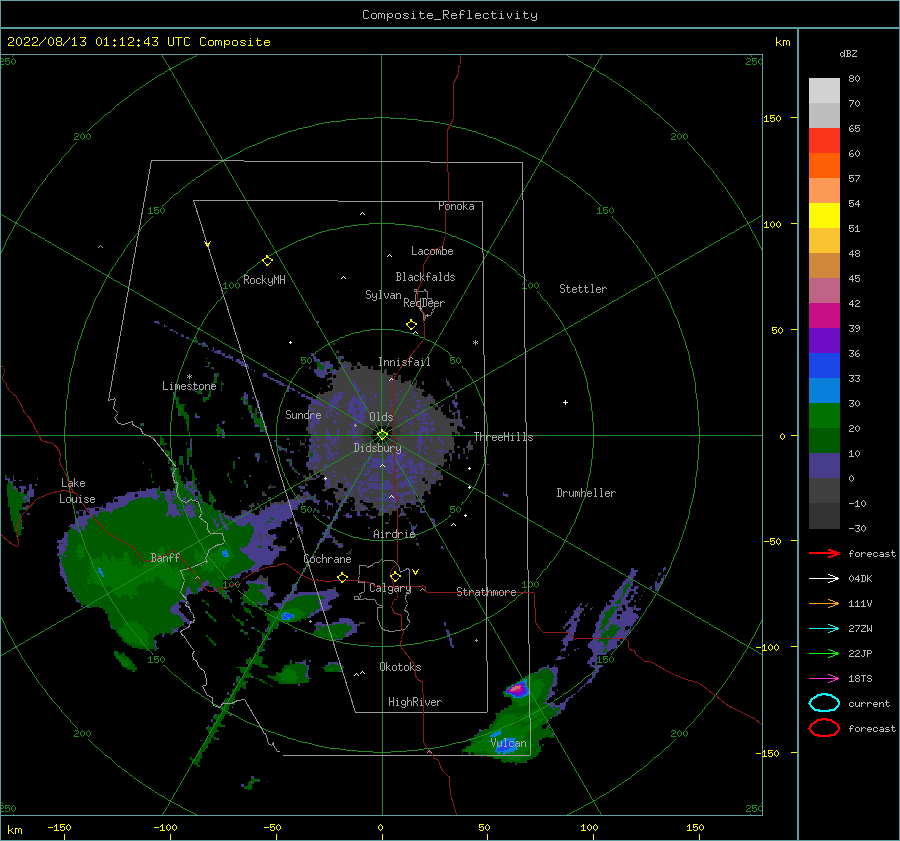Click the Airdrie label
The width and height of the screenshot is (900, 841).
point(394,534)
